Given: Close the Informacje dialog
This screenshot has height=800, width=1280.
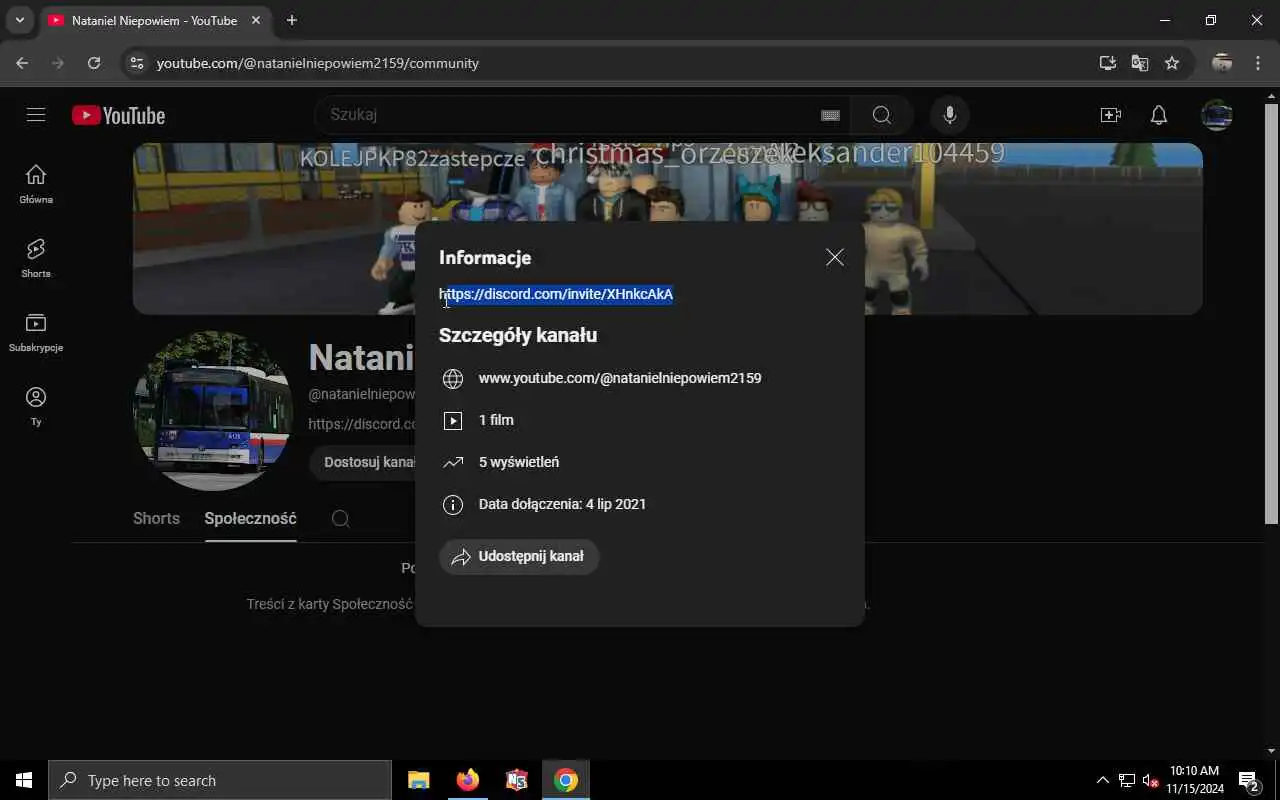Looking at the screenshot, I should click(835, 258).
